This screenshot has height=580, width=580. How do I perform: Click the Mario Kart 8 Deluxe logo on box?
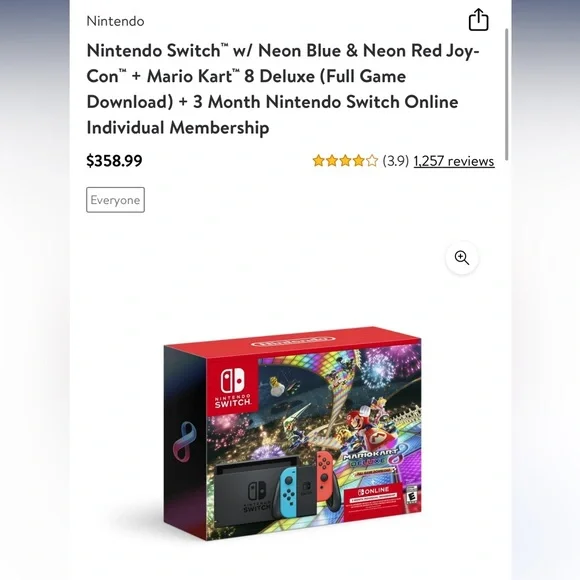click(x=372, y=457)
